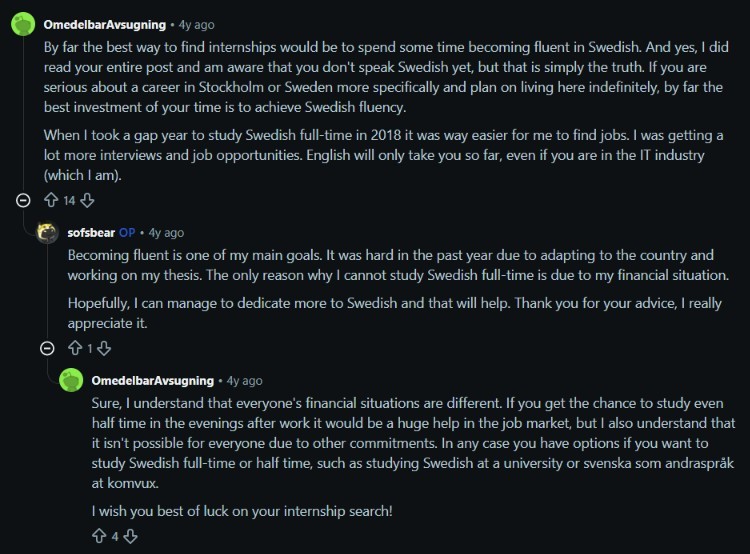Downvote sofsbear's reply
The width and height of the screenshot is (750, 554).
[x=104, y=348]
